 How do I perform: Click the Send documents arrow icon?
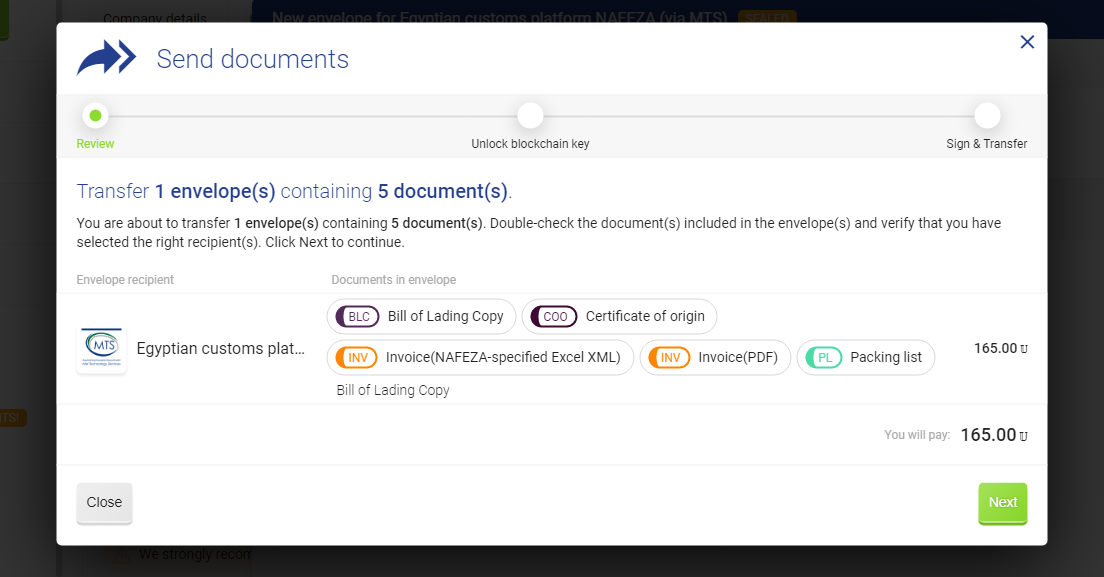coord(106,58)
